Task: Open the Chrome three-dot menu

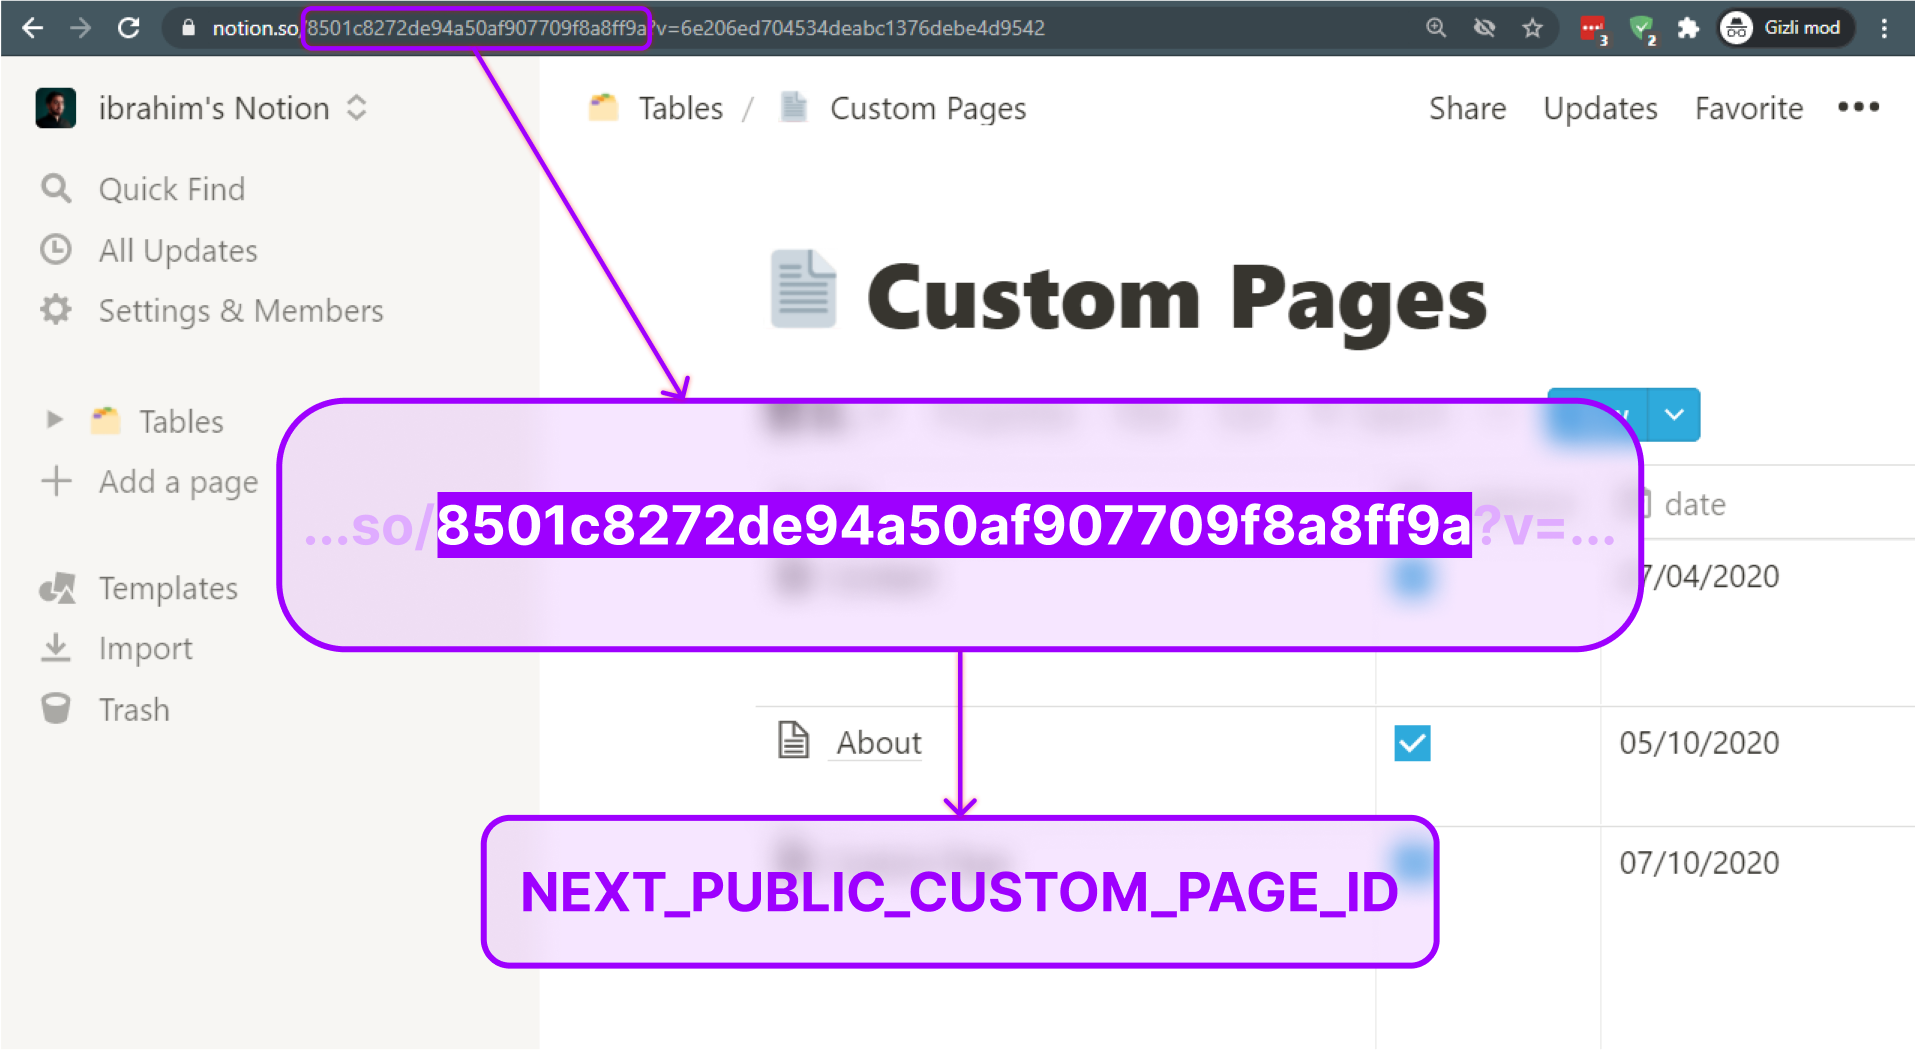Action: pyautogui.click(x=1884, y=28)
